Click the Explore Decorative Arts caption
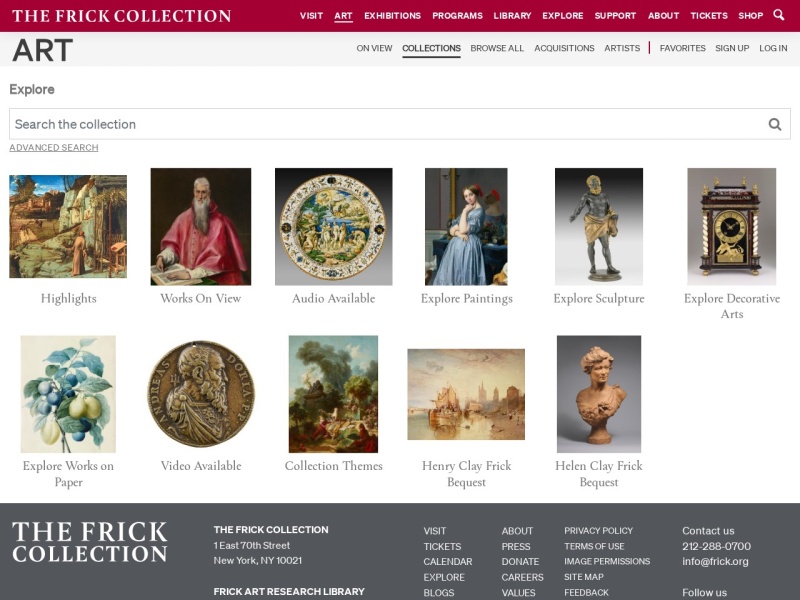800x600 pixels. pyautogui.click(x=732, y=306)
